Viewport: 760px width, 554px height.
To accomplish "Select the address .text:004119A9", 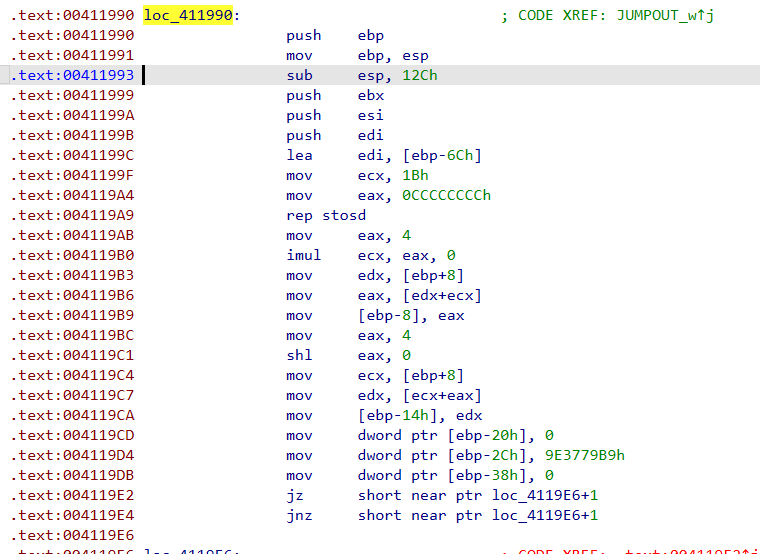I will pos(72,215).
